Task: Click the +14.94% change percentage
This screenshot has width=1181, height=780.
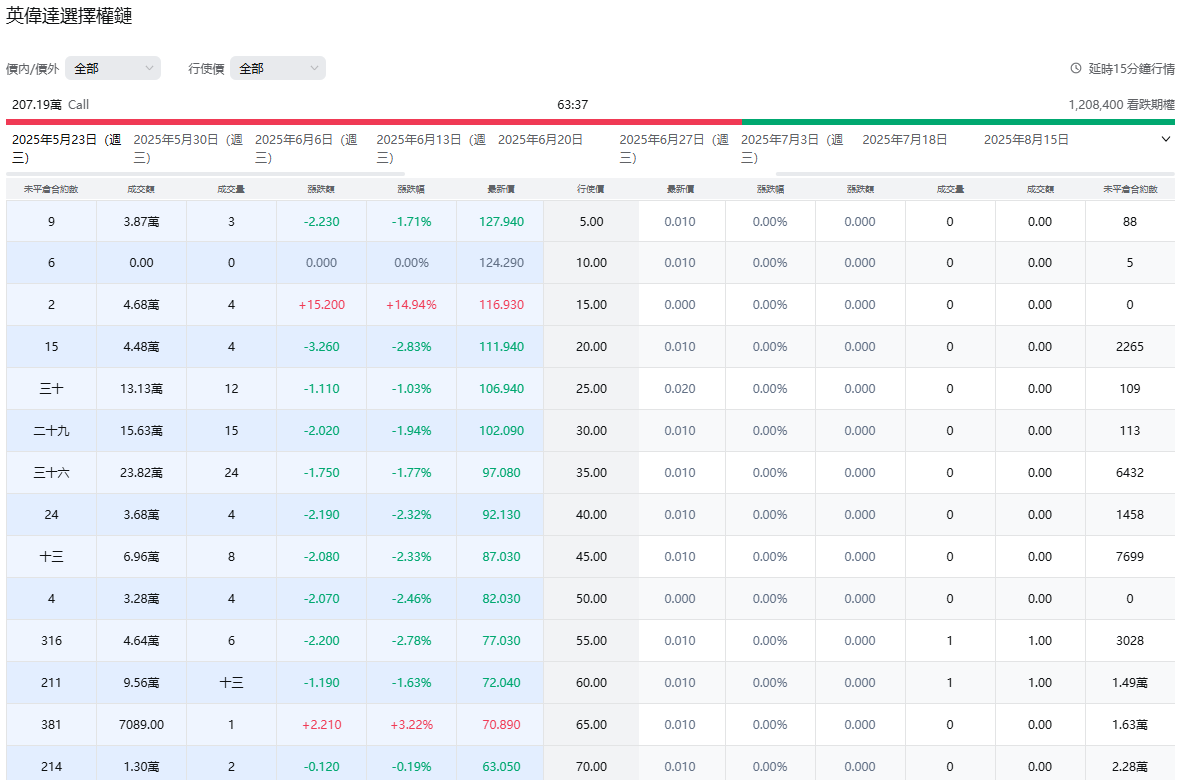Action: [411, 305]
